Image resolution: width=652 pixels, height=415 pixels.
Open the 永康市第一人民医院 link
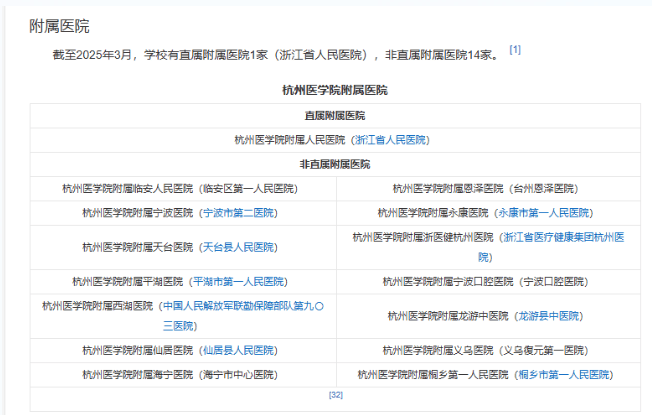pyautogui.click(x=544, y=213)
